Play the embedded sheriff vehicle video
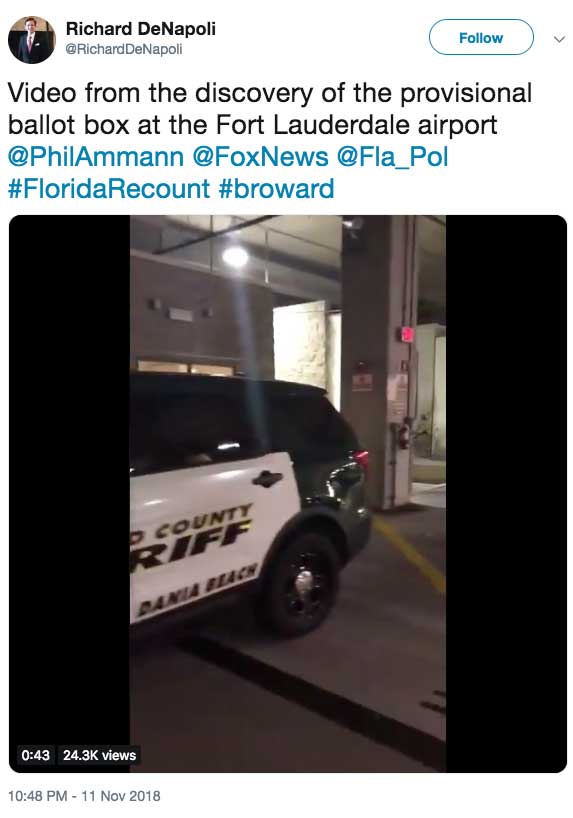This screenshot has height=818, width=573. [288, 494]
